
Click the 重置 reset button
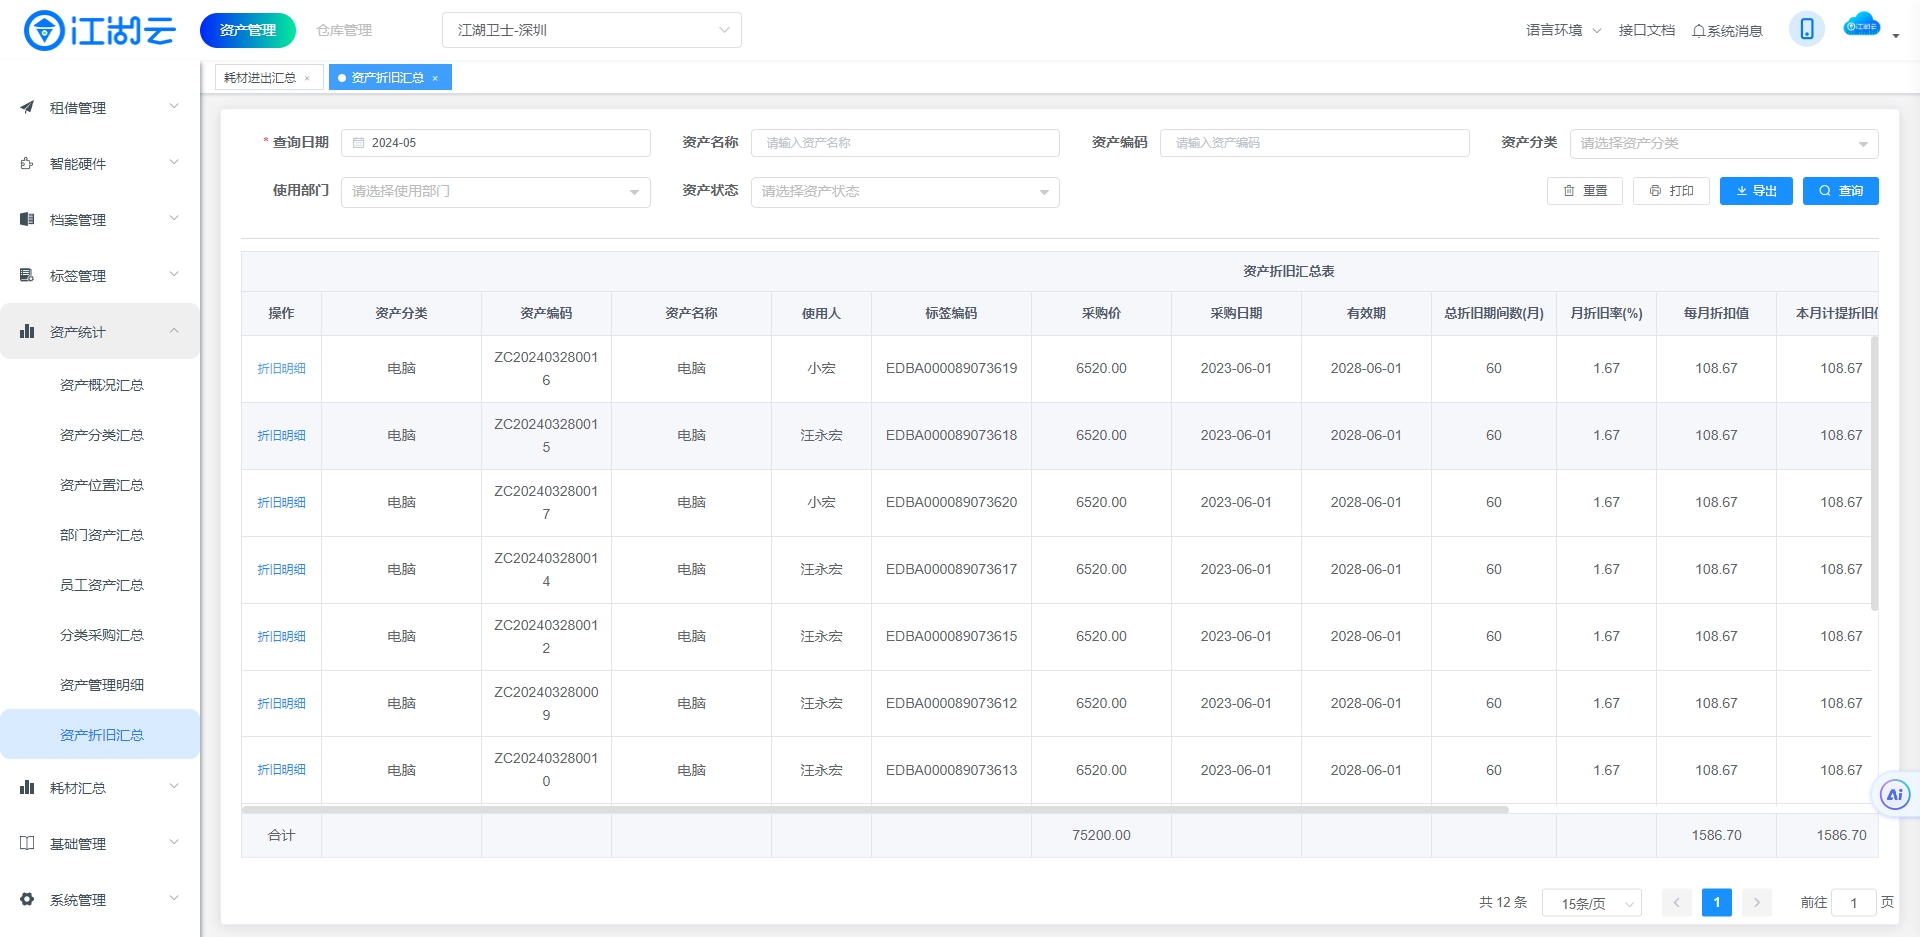pyautogui.click(x=1585, y=191)
